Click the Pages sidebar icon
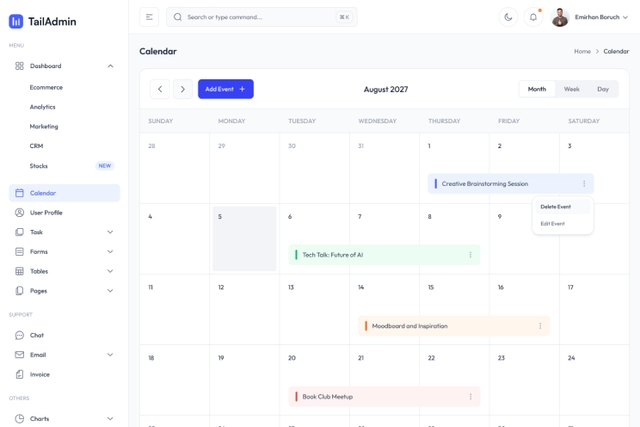 (19, 291)
